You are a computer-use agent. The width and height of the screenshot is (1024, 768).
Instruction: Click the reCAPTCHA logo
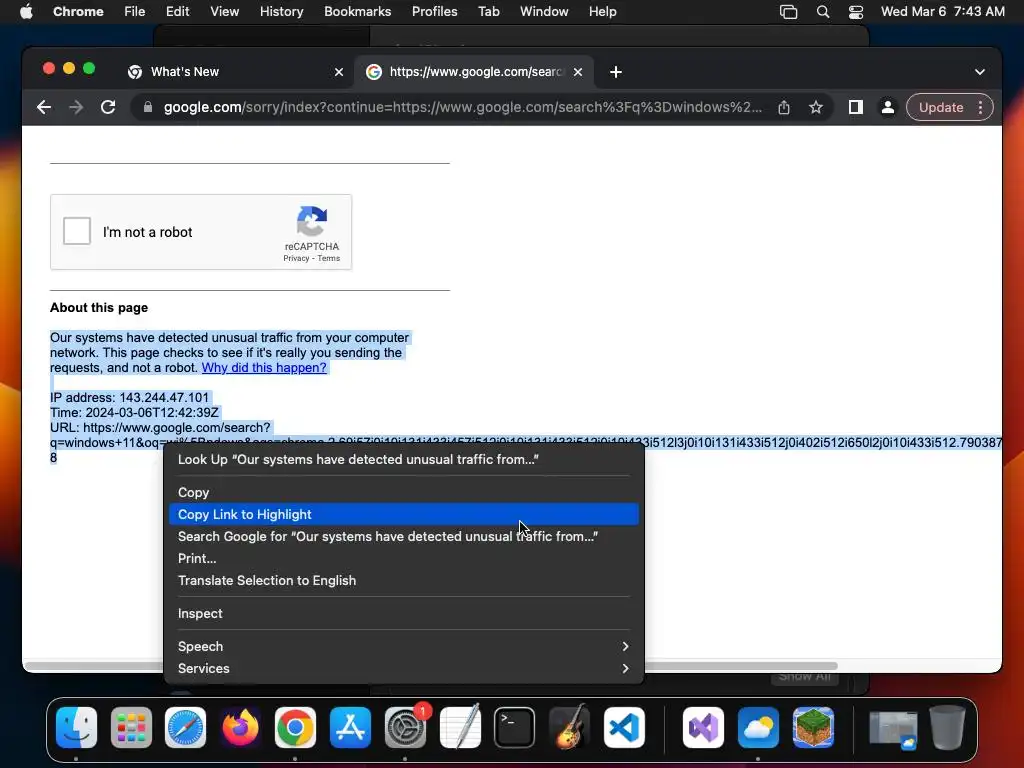[312, 221]
